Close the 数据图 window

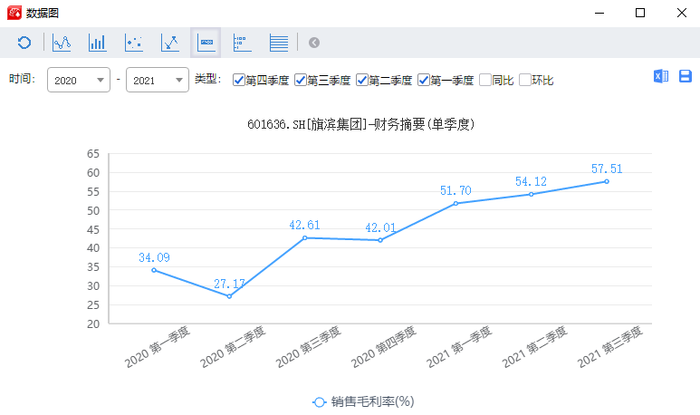681,13
